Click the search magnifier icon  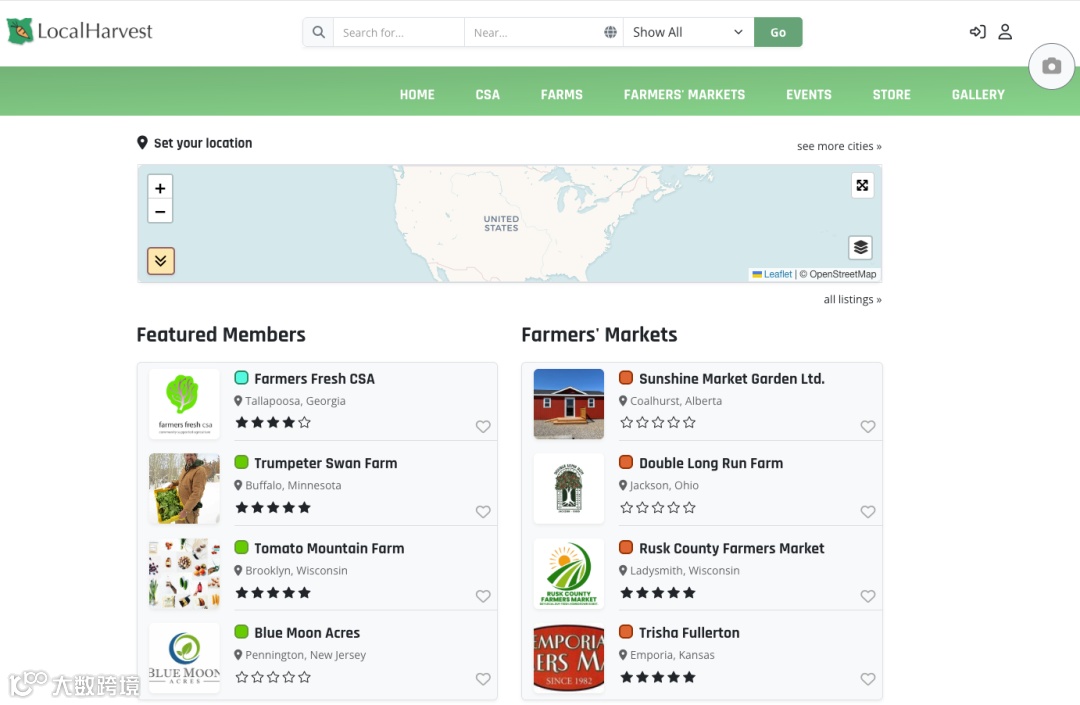(318, 32)
